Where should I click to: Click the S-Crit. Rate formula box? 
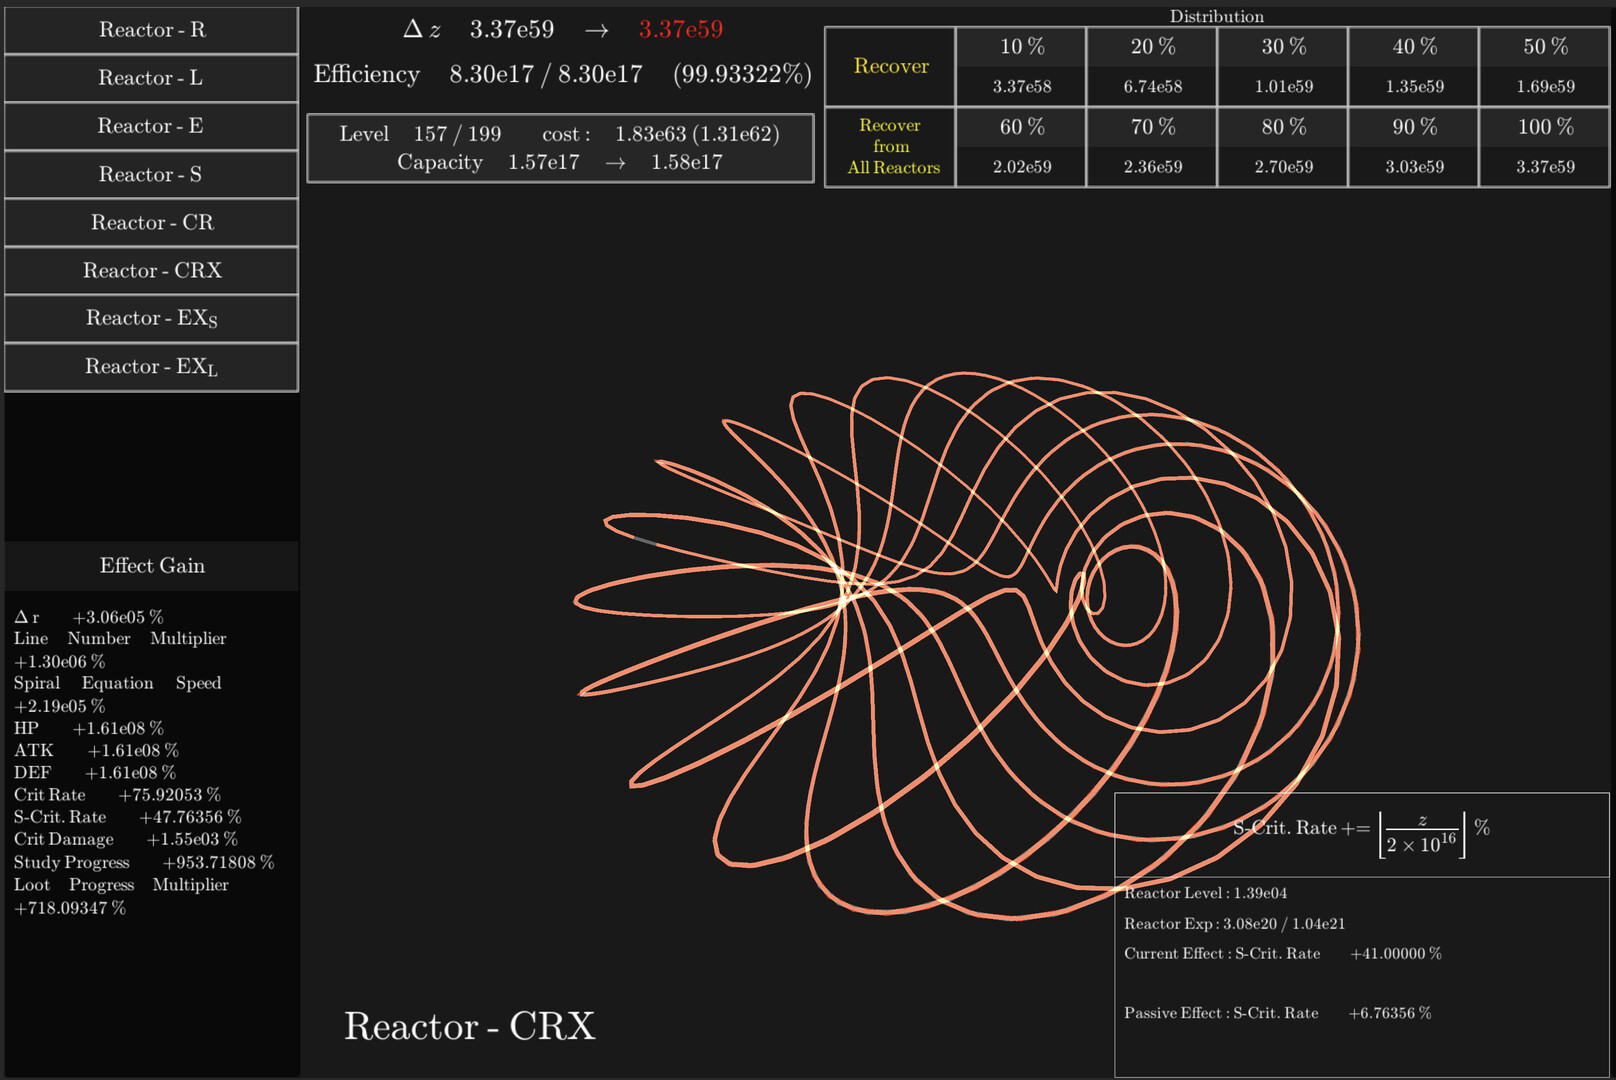pos(1360,832)
